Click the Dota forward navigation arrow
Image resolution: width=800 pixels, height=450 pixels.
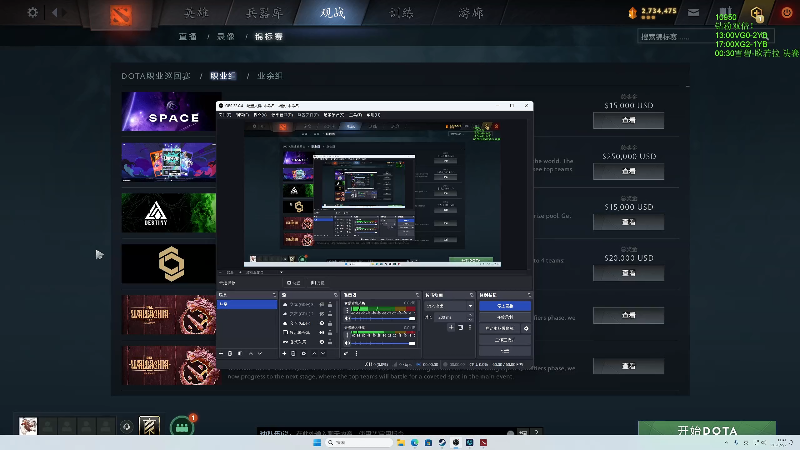coord(64,12)
